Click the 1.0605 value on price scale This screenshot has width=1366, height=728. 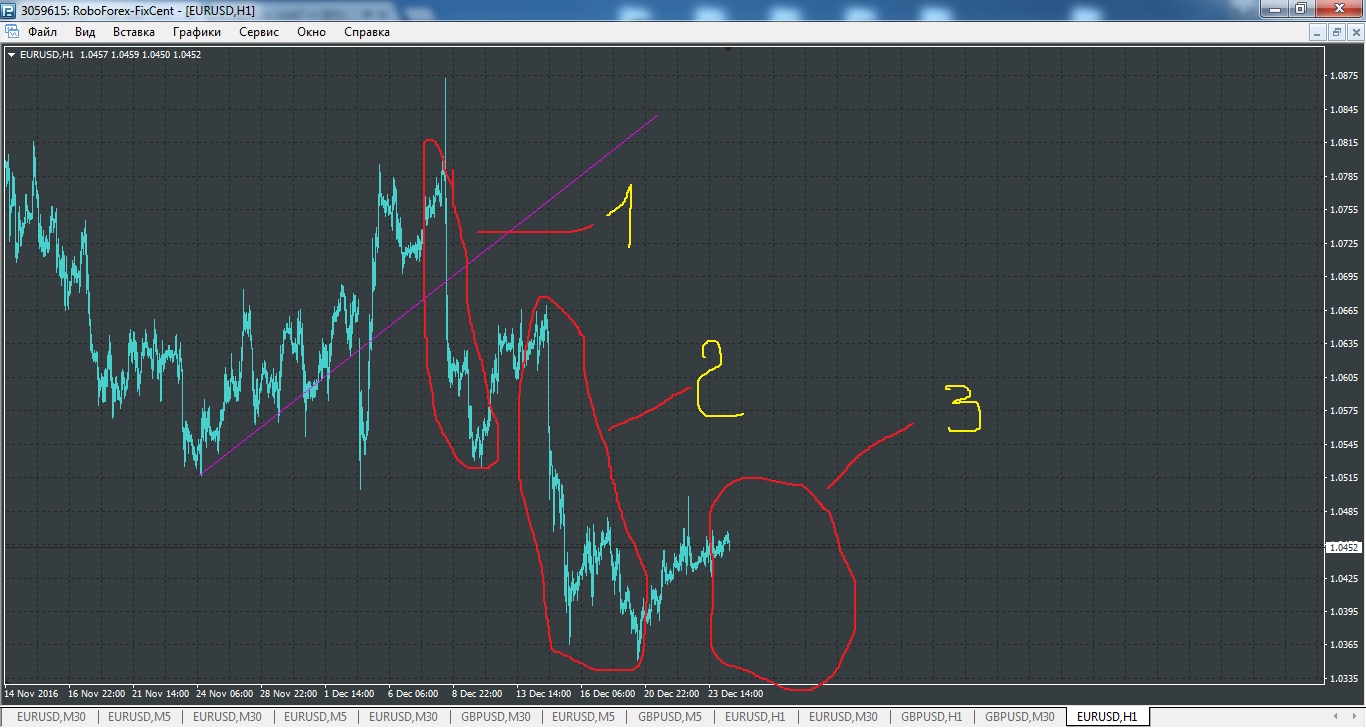point(1345,378)
